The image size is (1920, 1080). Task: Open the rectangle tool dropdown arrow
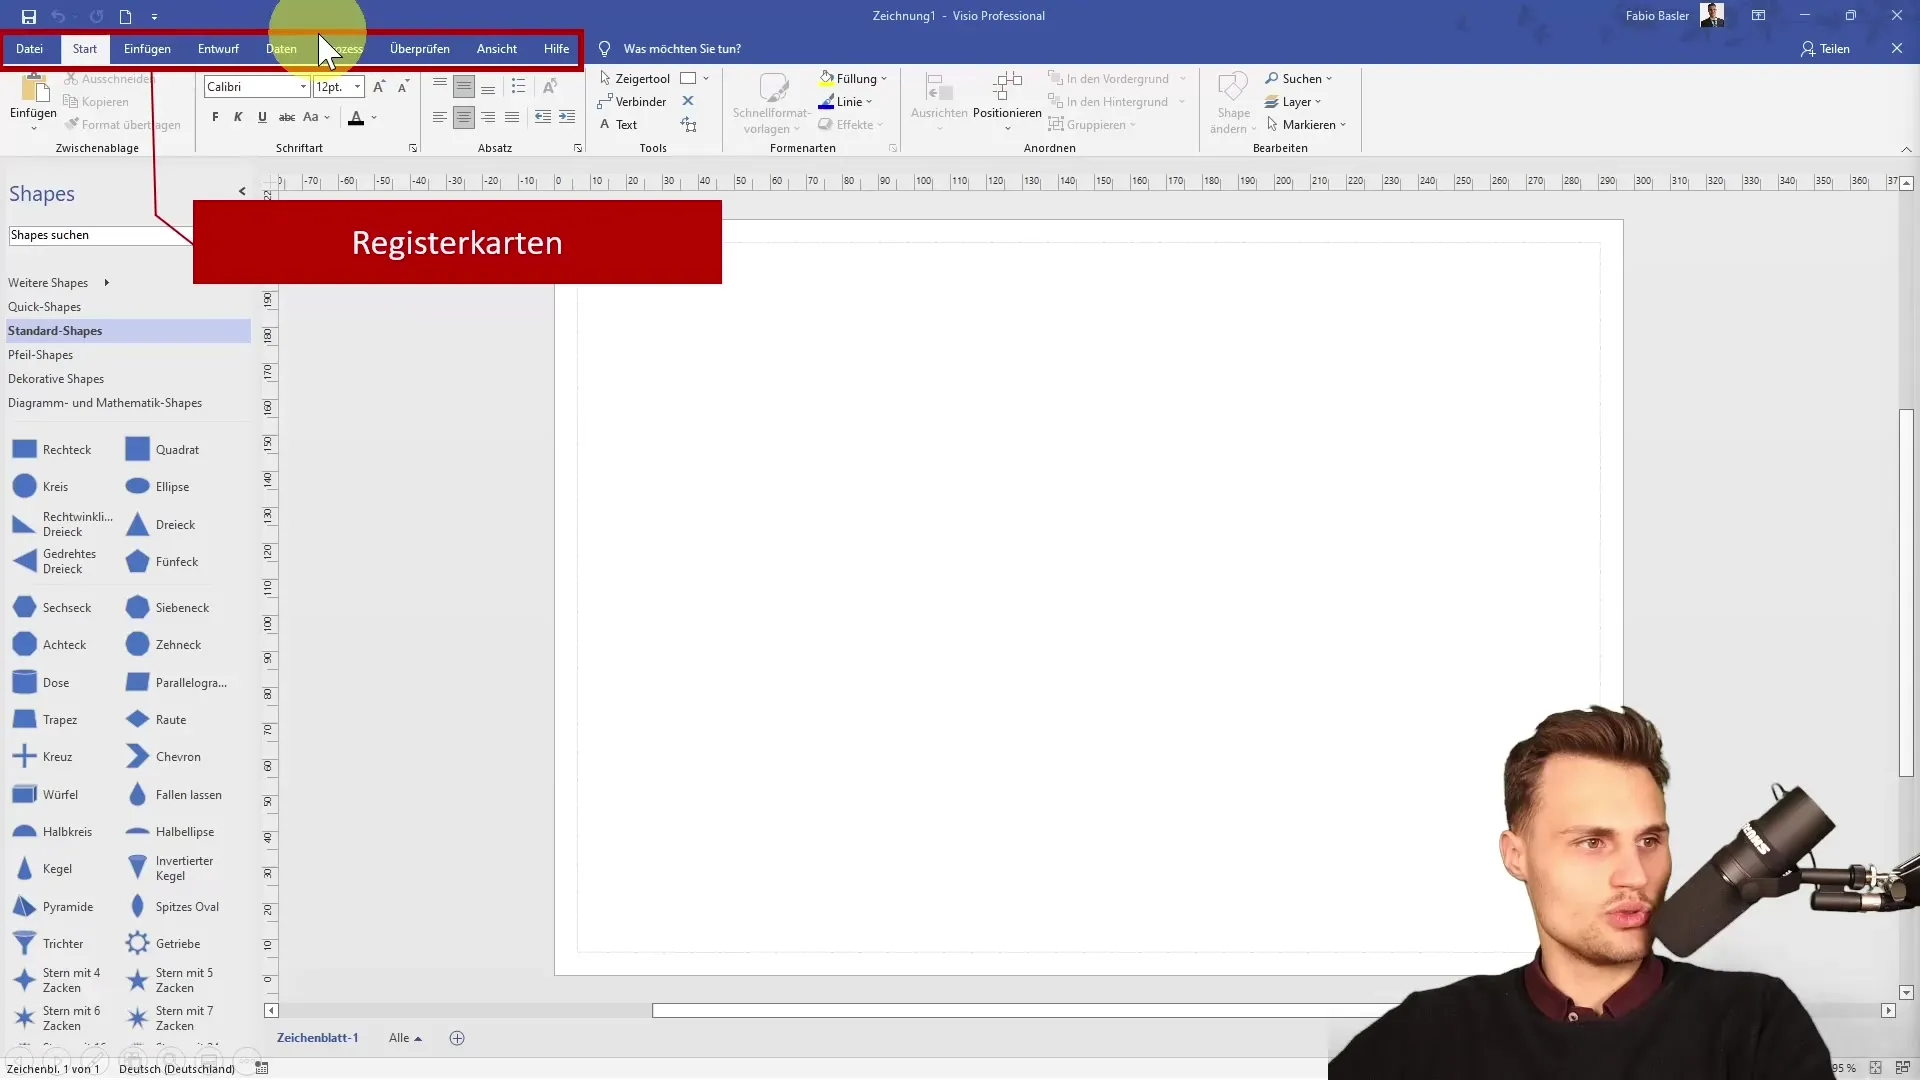[x=706, y=78]
